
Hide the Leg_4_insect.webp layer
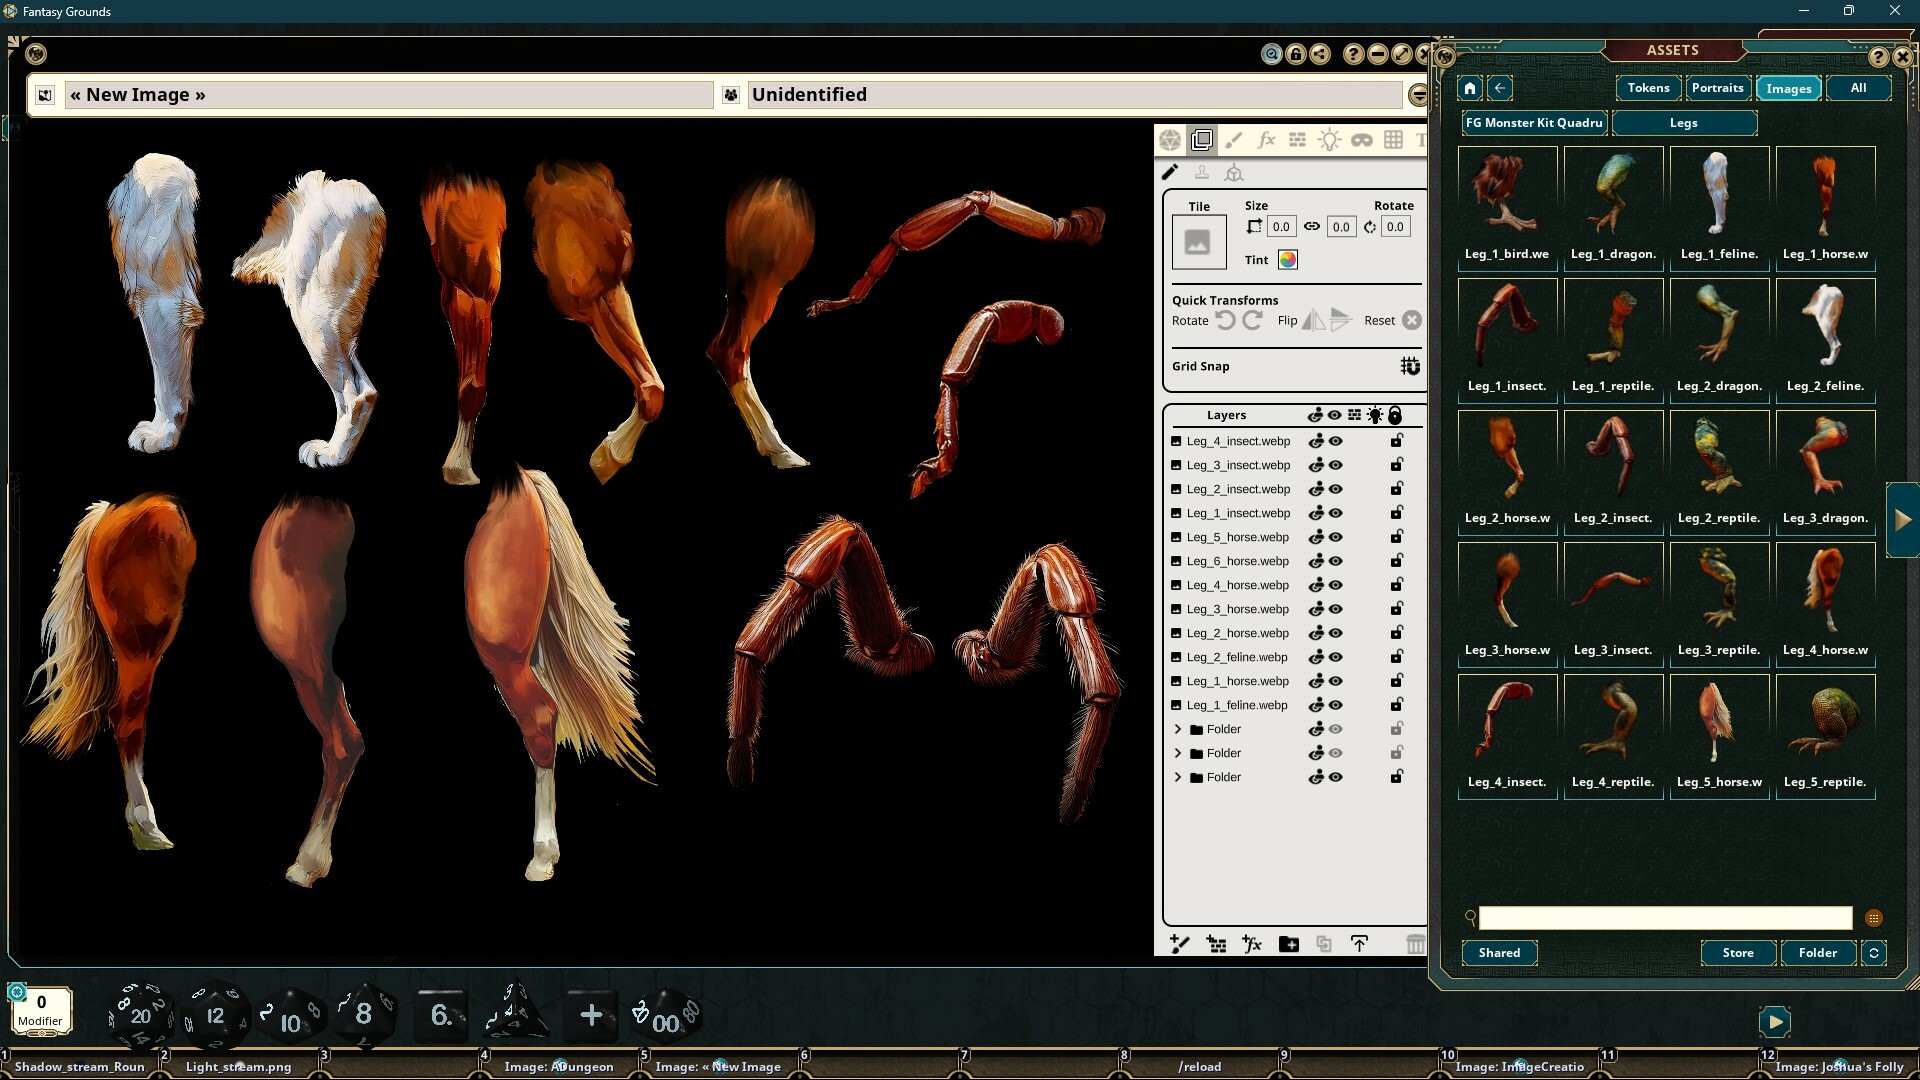point(1336,440)
